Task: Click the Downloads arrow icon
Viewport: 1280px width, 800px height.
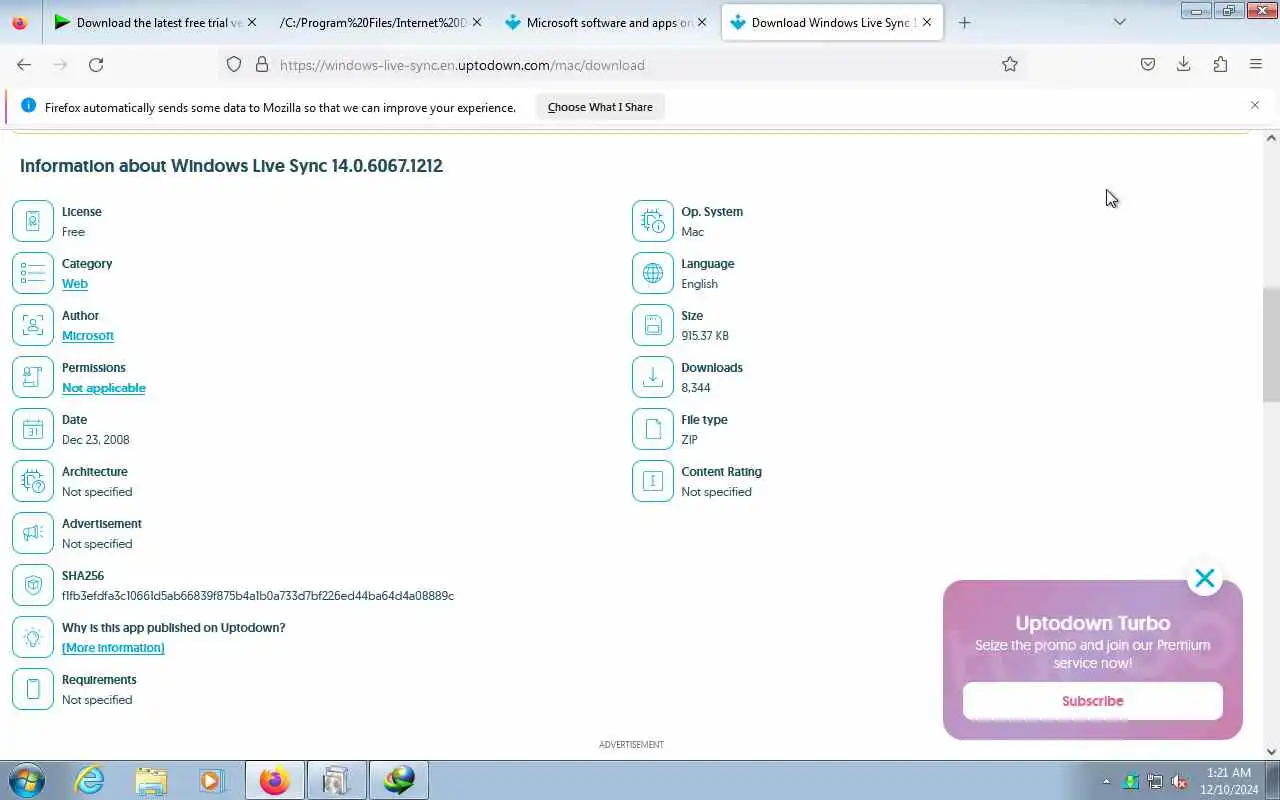Action: [653, 377]
